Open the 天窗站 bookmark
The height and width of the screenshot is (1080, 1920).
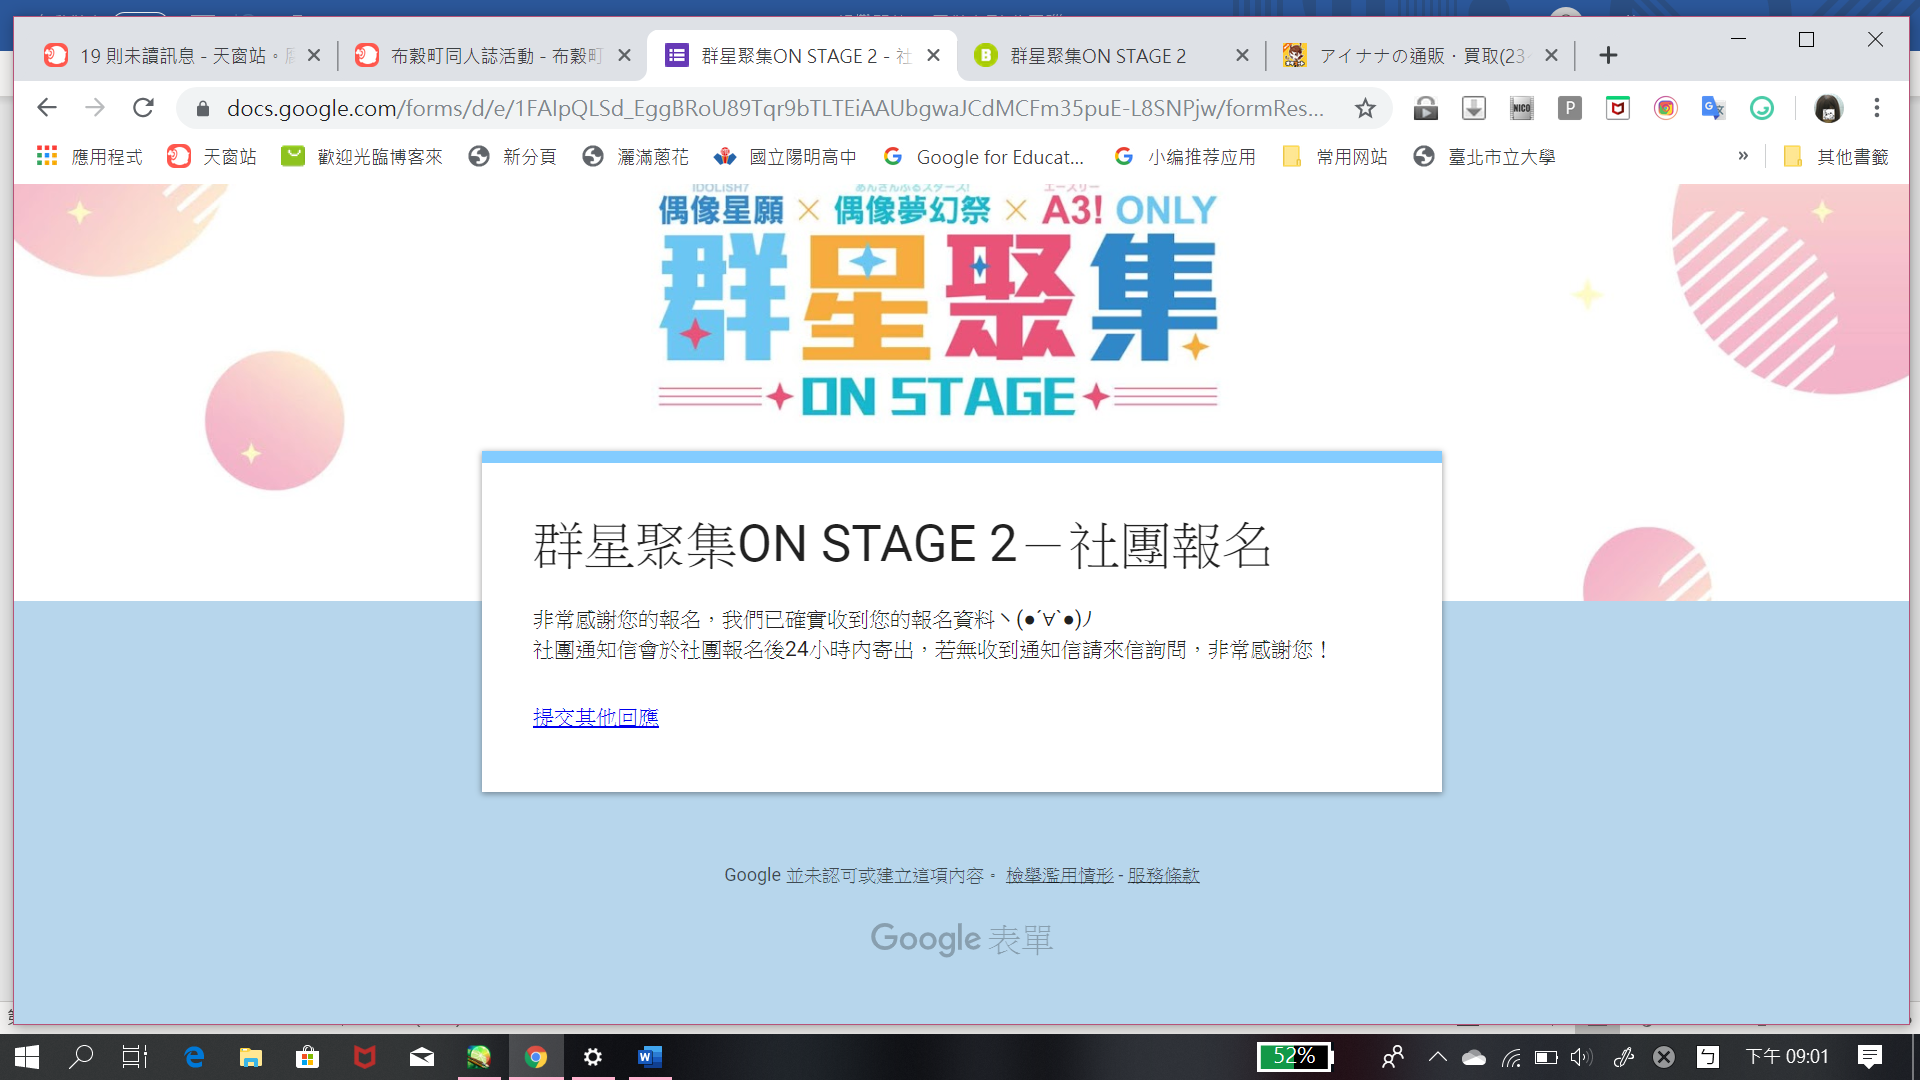click(211, 157)
